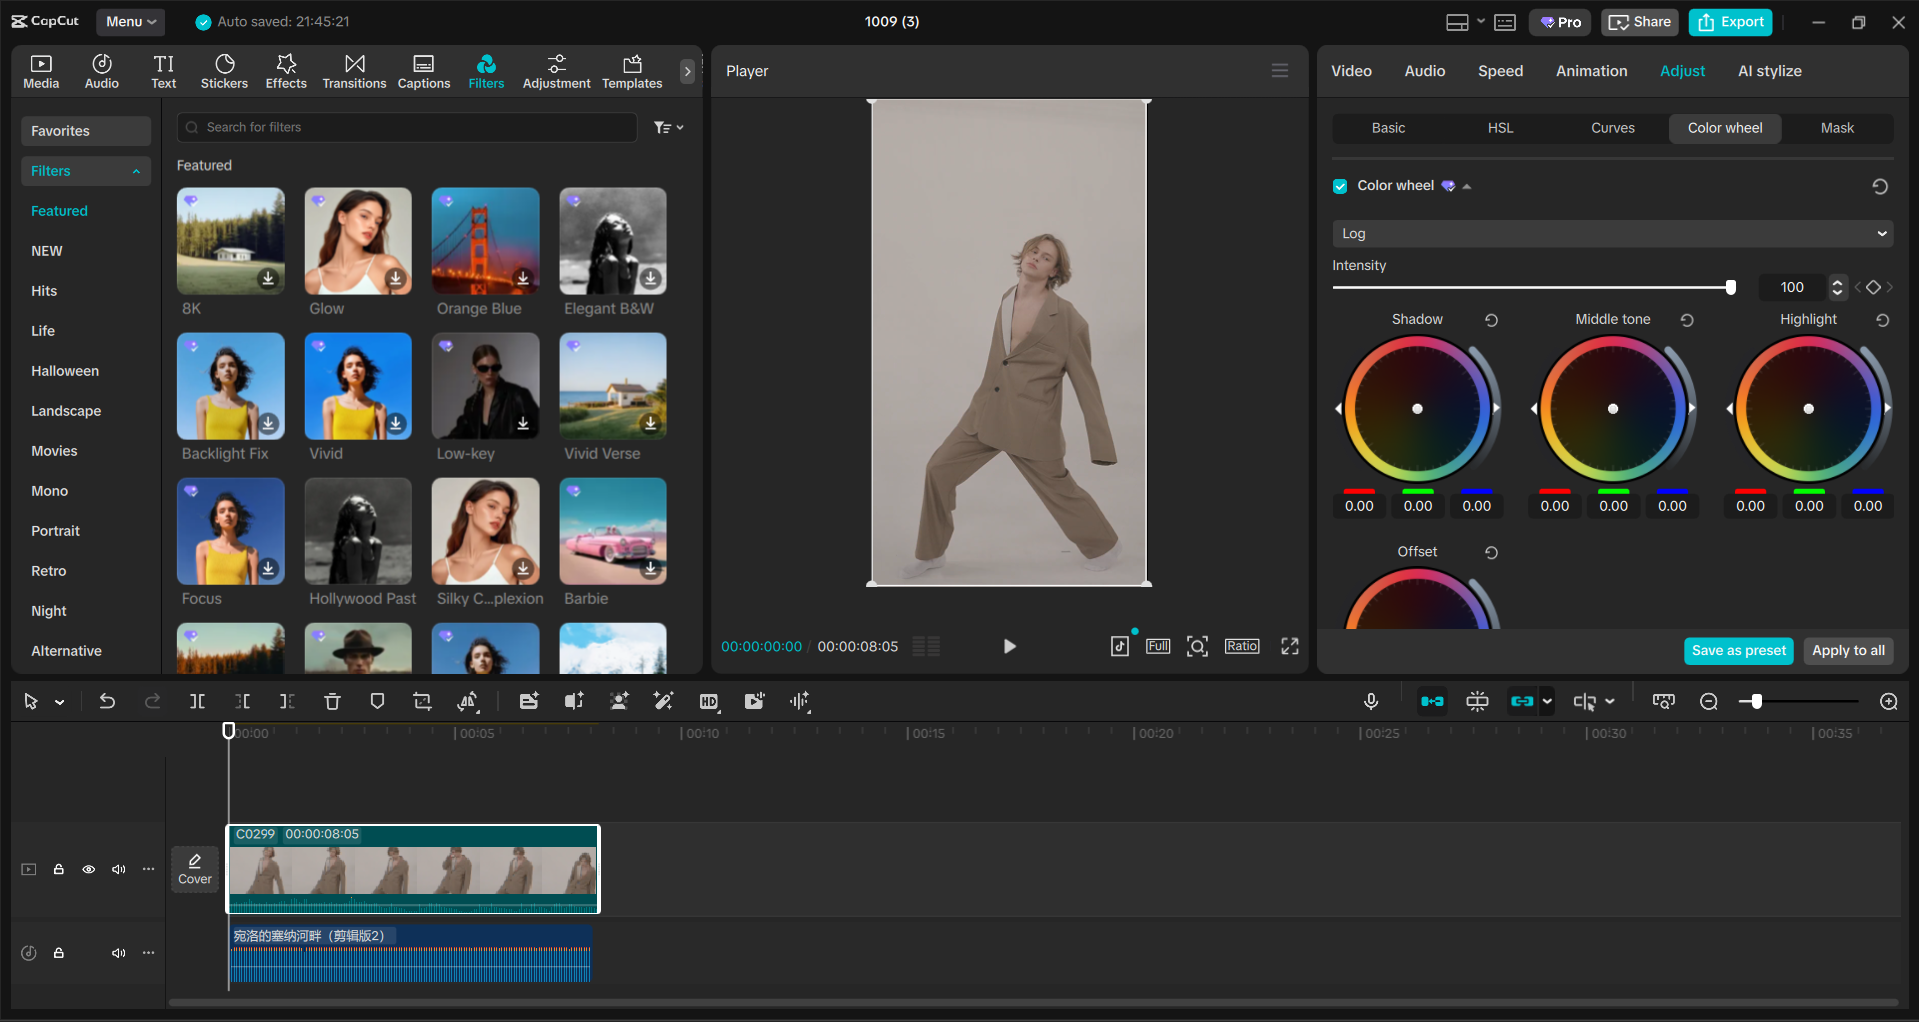Click the Save as preset button
The image size is (1919, 1022).
[x=1738, y=651]
